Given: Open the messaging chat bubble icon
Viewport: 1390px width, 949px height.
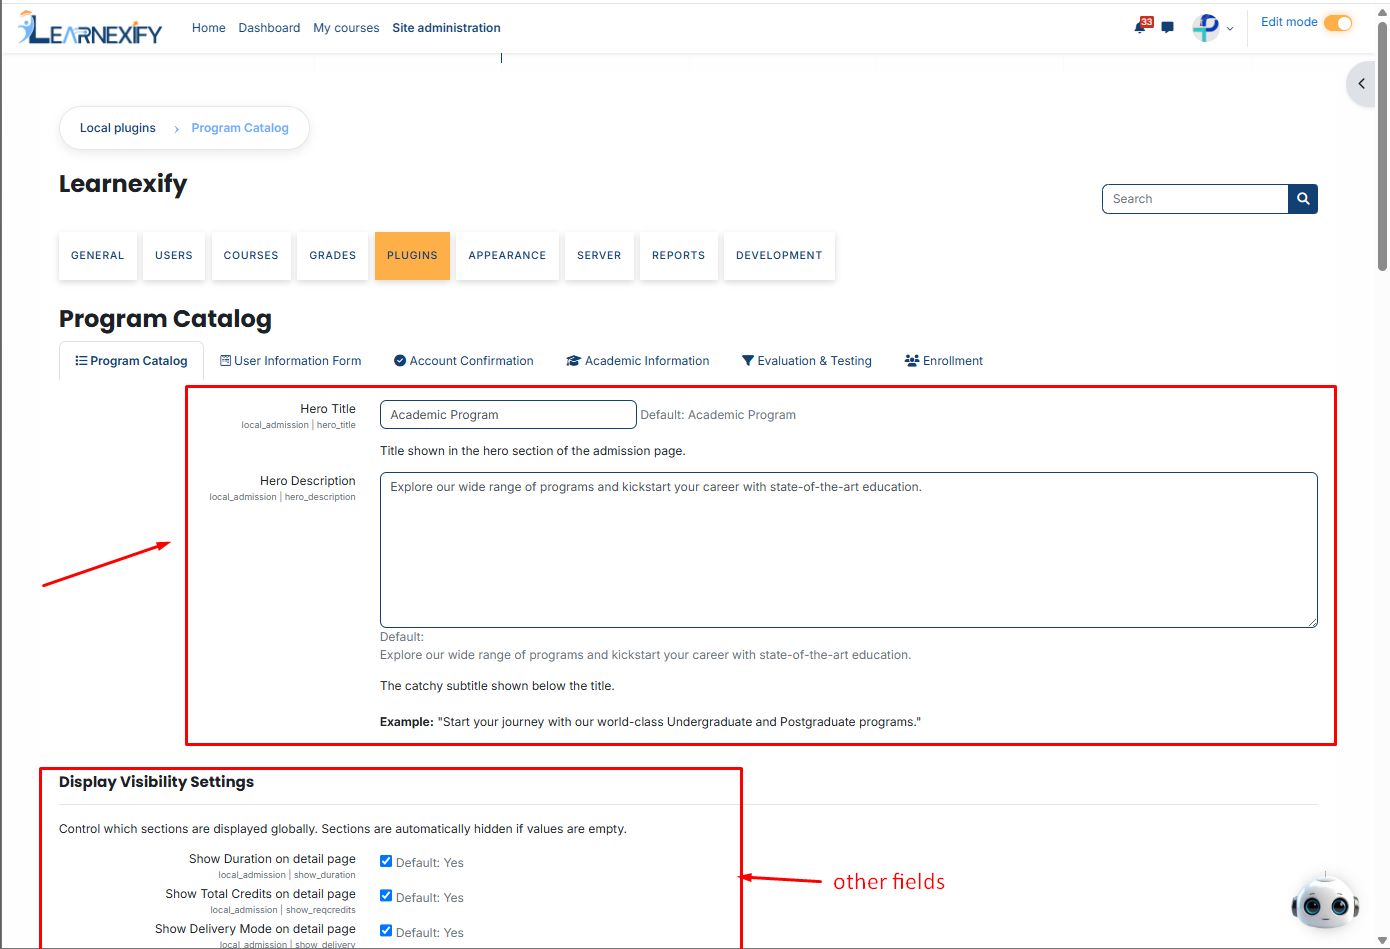Looking at the screenshot, I should tap(1167, 27).
